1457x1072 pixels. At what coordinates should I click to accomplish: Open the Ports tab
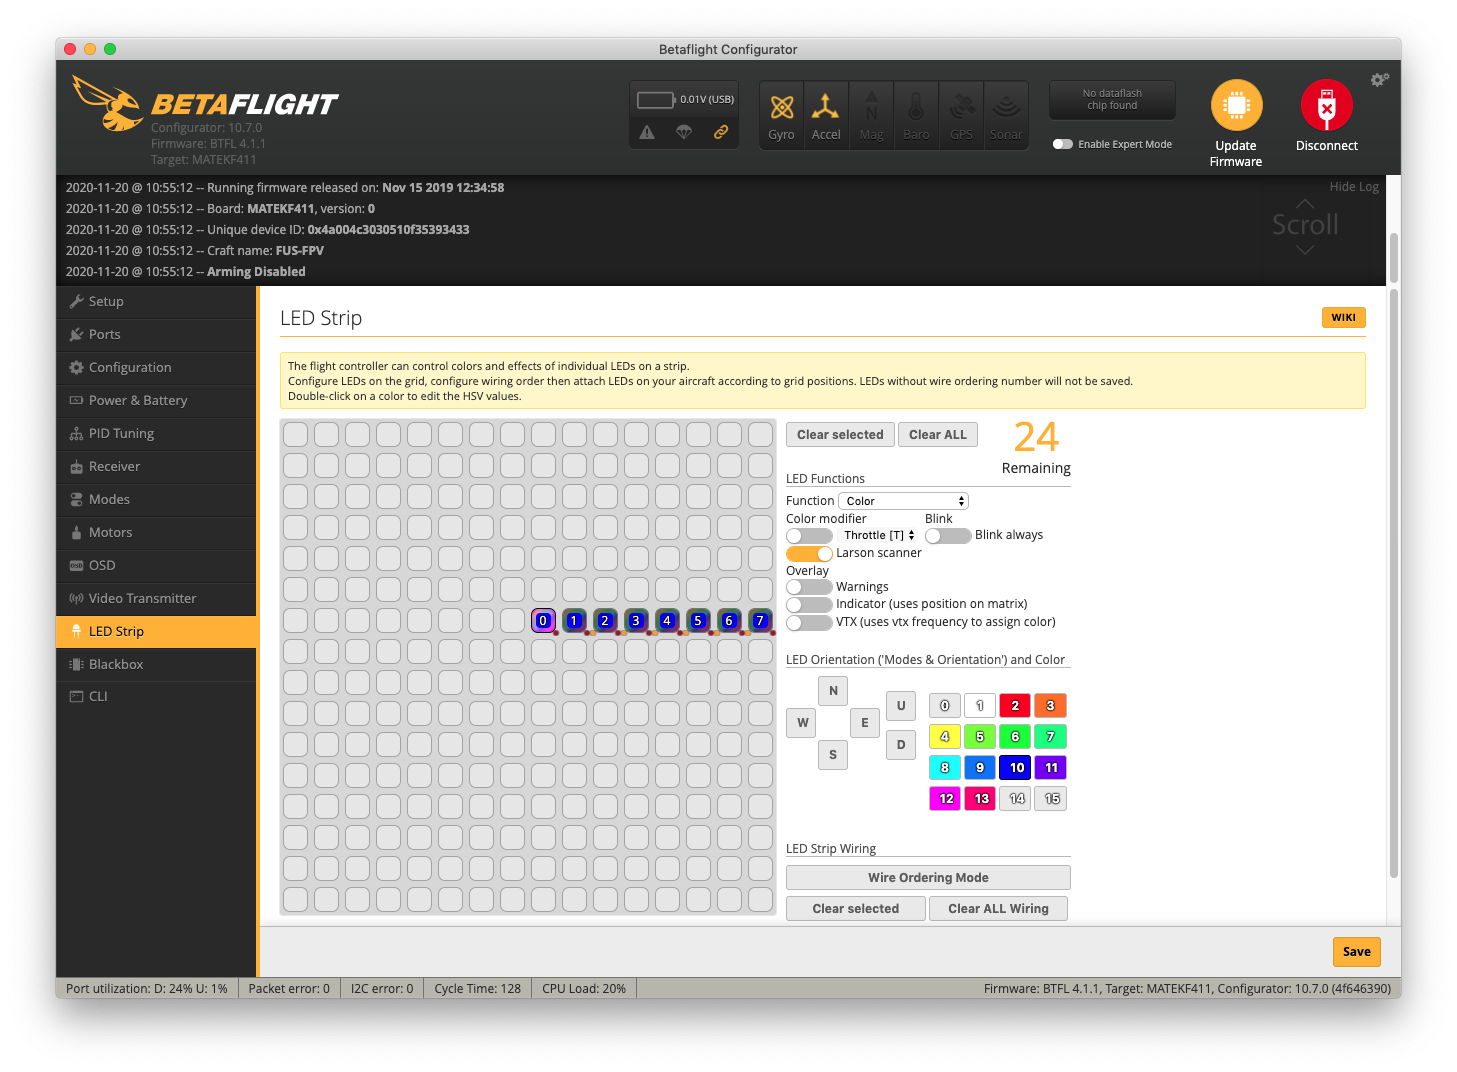click(157, 335)
